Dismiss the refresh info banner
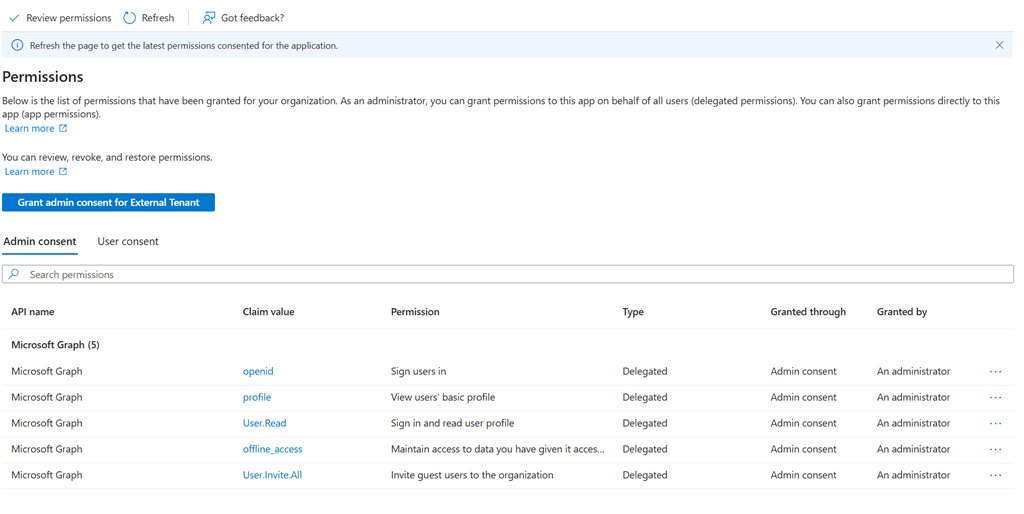The height and width of the screenshot is (514, 1024). pyautogui.click(x=999, y=45)
